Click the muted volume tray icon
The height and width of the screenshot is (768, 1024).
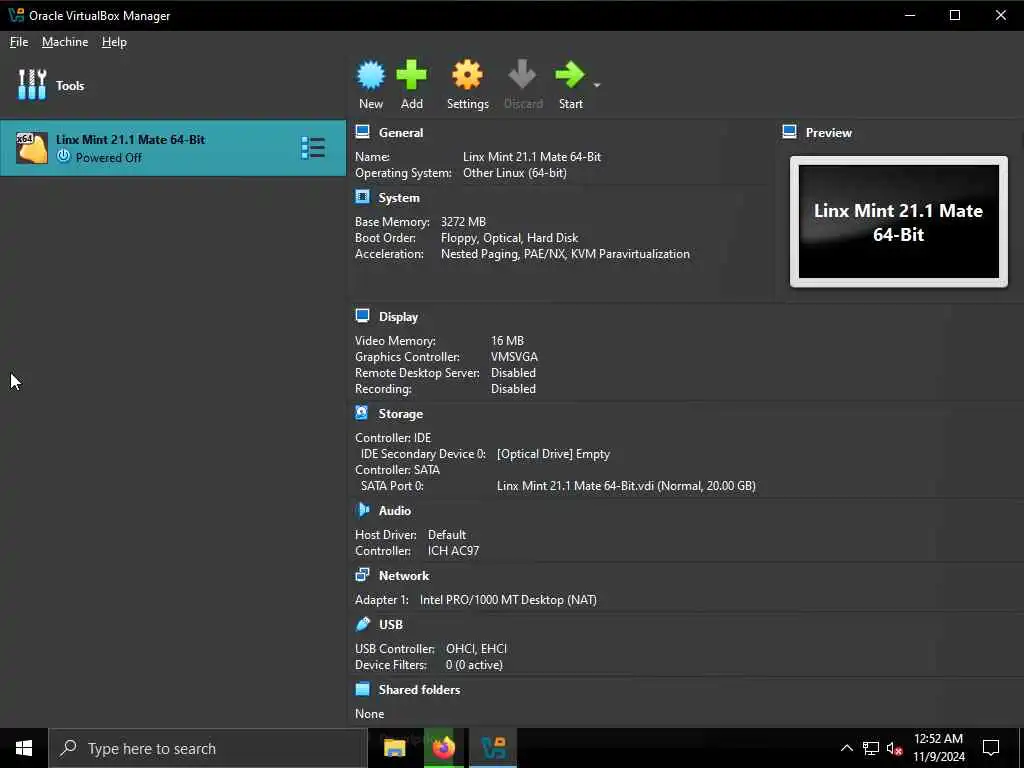coord(895,748)
